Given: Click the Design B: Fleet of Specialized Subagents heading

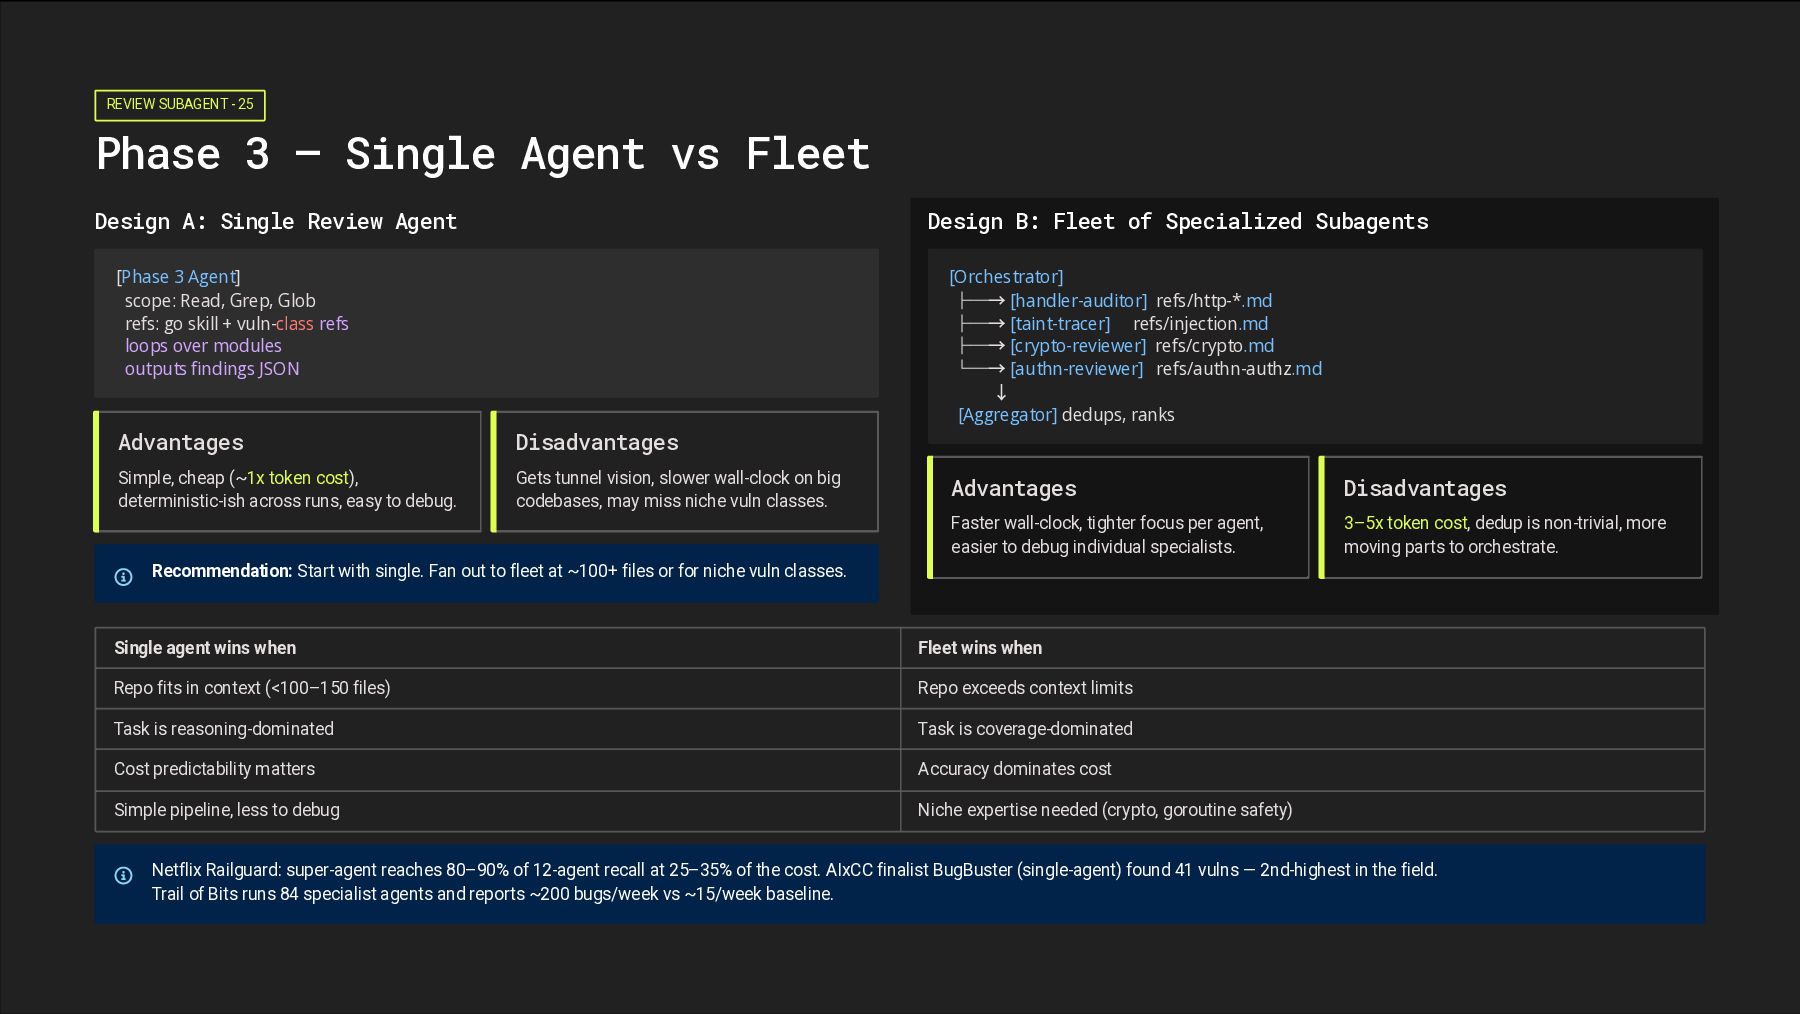Looking at the screenshot, I should point(1178,222).
